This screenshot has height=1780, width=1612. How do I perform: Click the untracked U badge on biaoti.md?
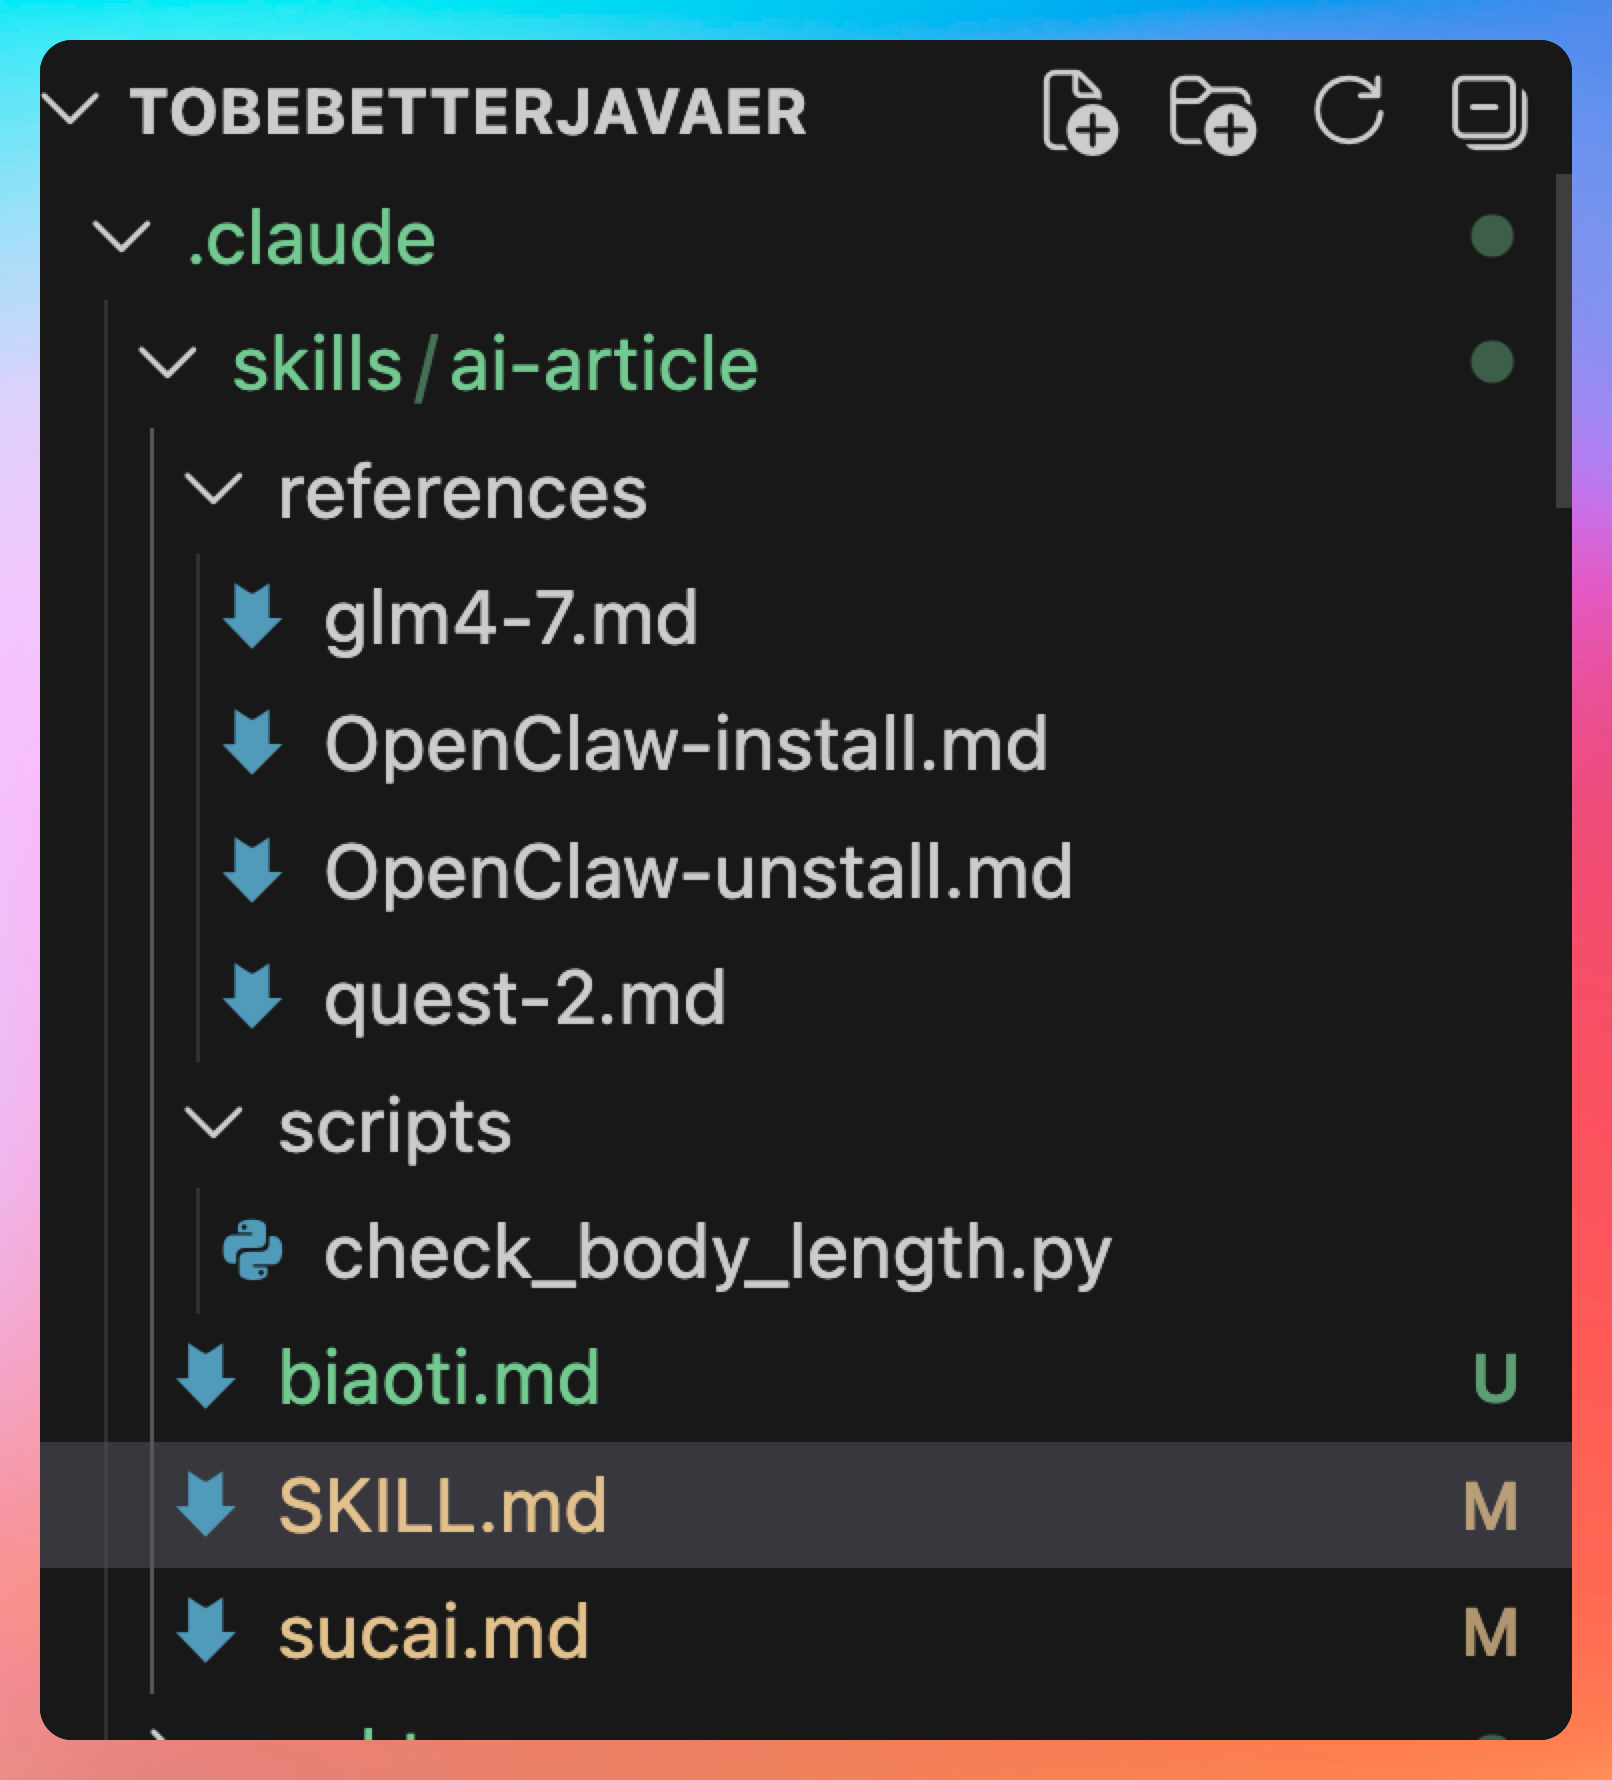pos(1495,1378)
